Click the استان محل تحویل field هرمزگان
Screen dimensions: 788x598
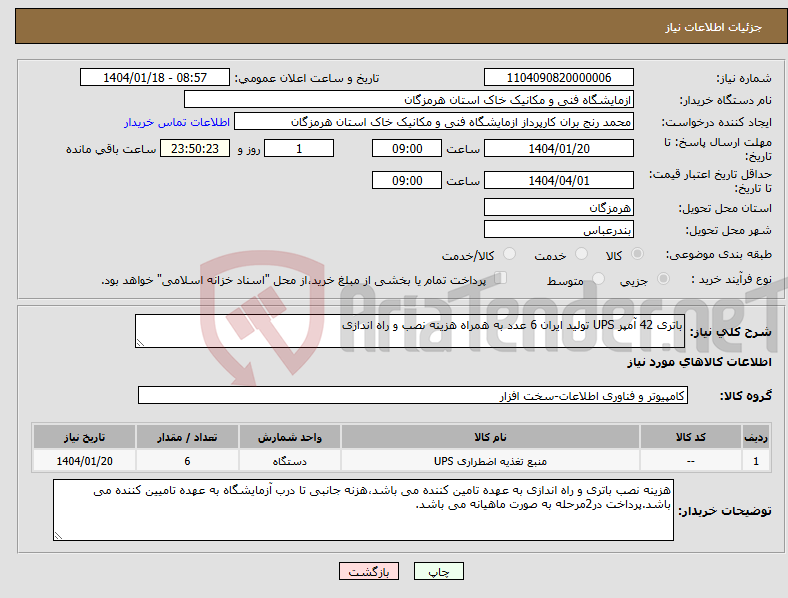point(558,207)
